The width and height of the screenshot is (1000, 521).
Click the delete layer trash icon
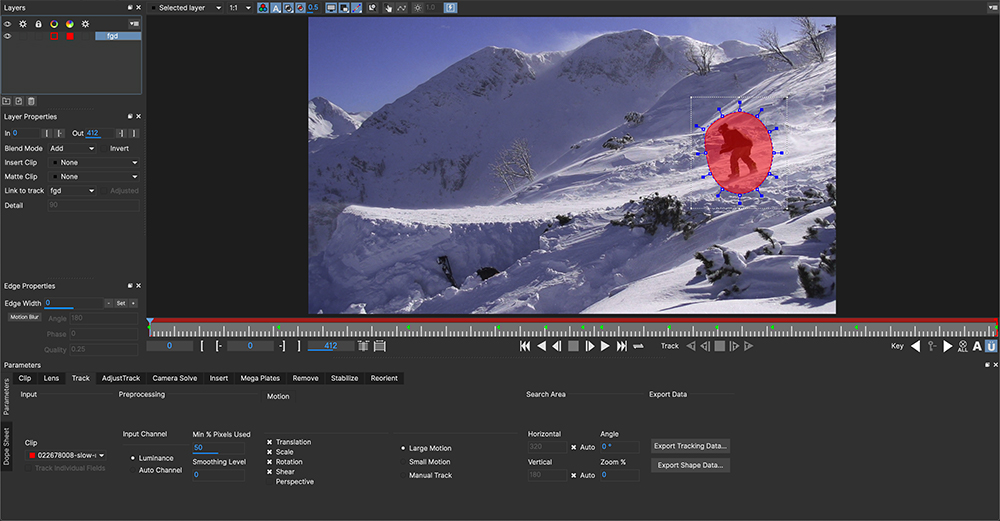point(31,101)
